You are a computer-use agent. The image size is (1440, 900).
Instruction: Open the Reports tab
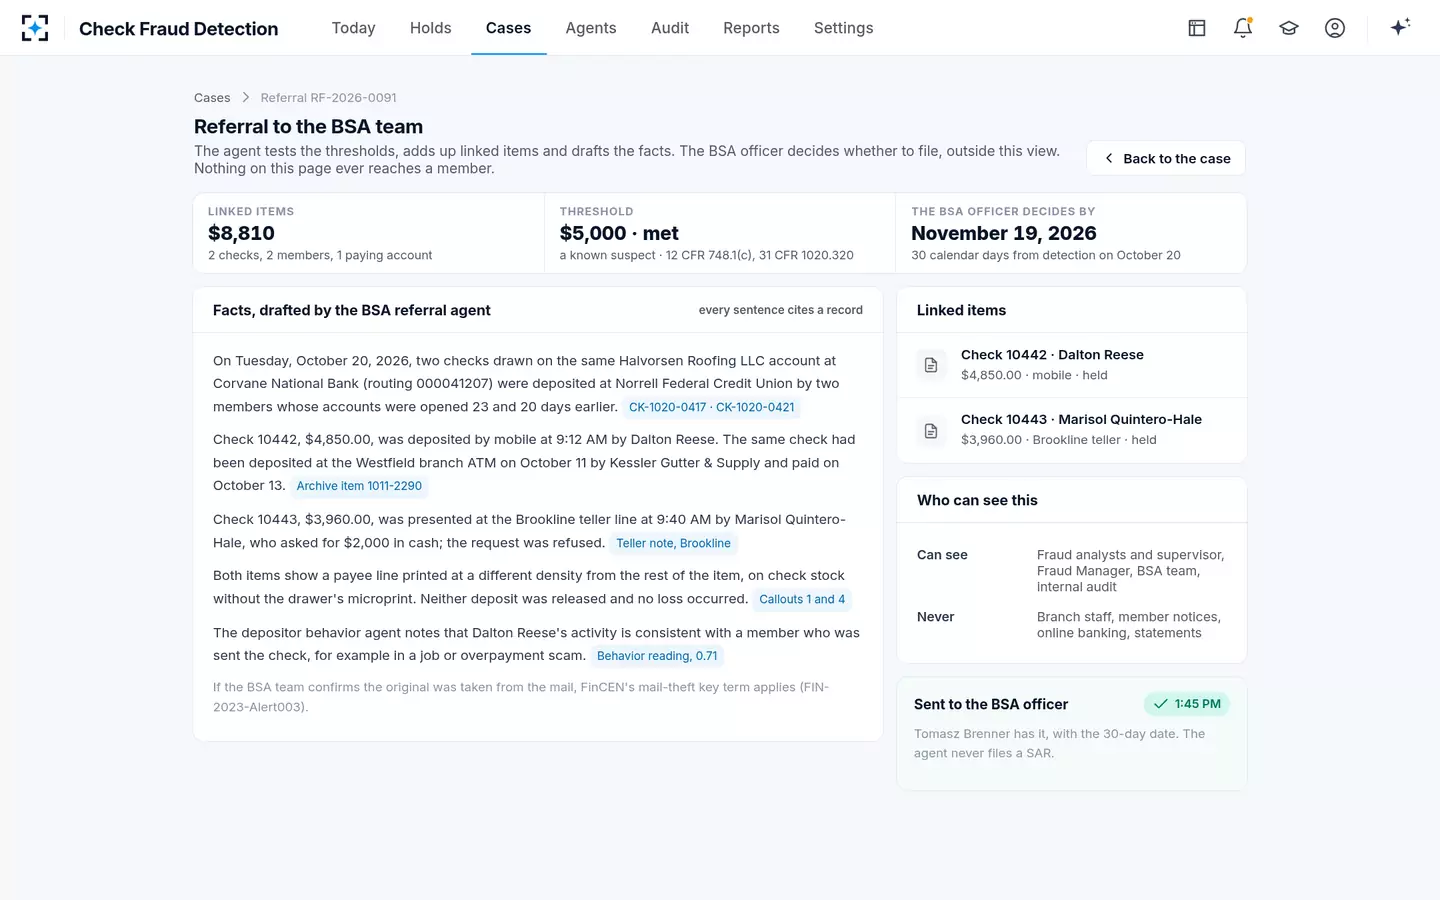751,28
